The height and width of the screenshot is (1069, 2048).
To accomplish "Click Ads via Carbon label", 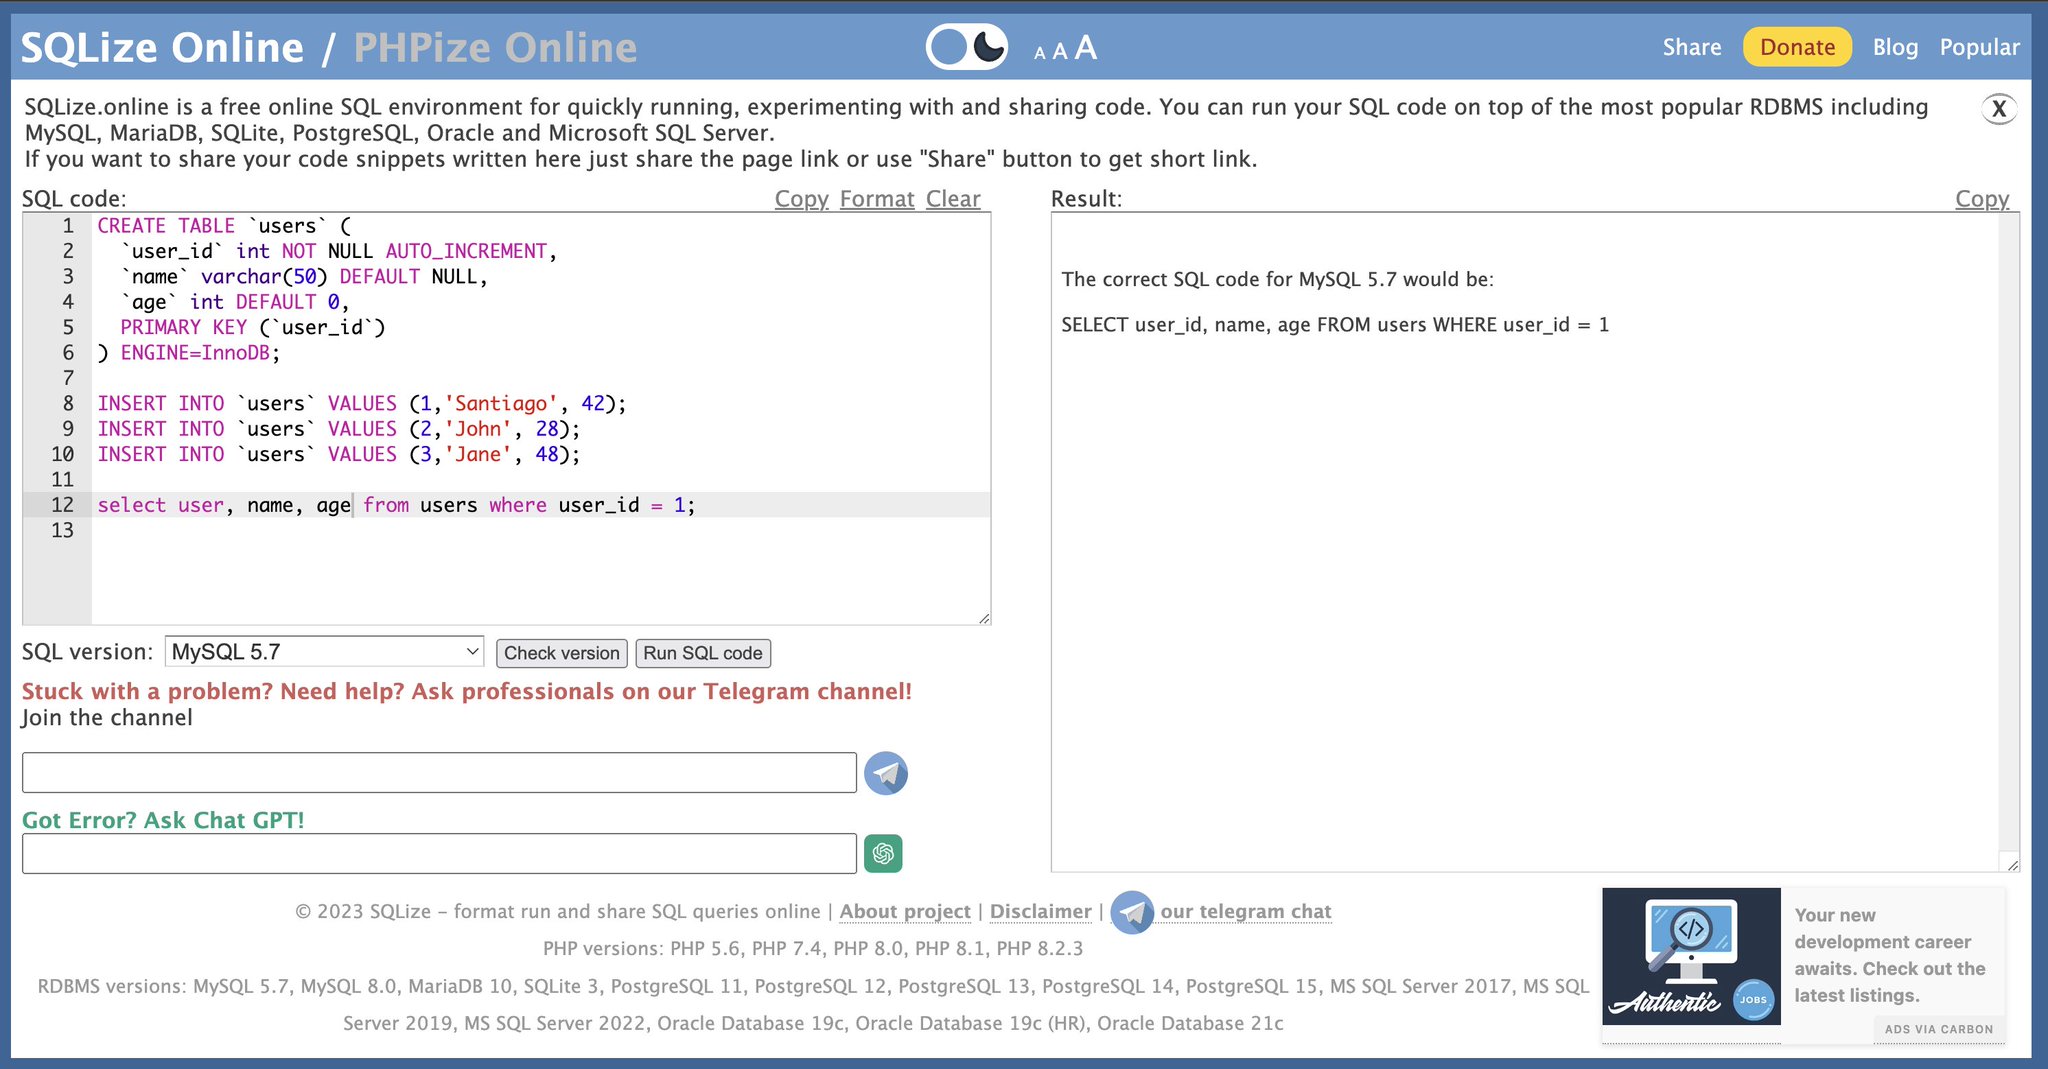I will (x=1939, y=1029).
